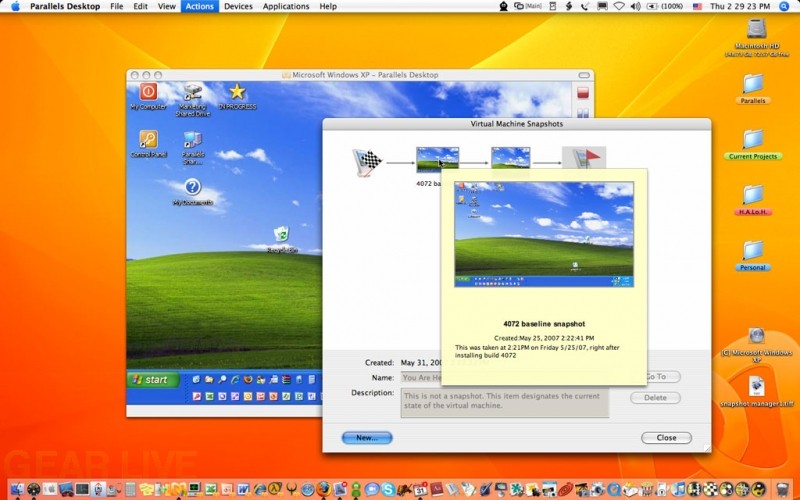The image size is (800, 500).
Task: Select the red flag current state icon
Action: tap(584, 158)
